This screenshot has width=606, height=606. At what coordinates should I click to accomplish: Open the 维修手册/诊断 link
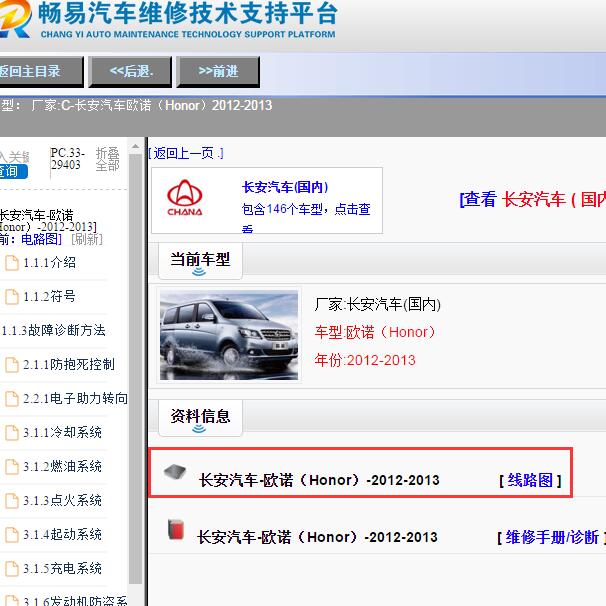[x=552, y=537]
